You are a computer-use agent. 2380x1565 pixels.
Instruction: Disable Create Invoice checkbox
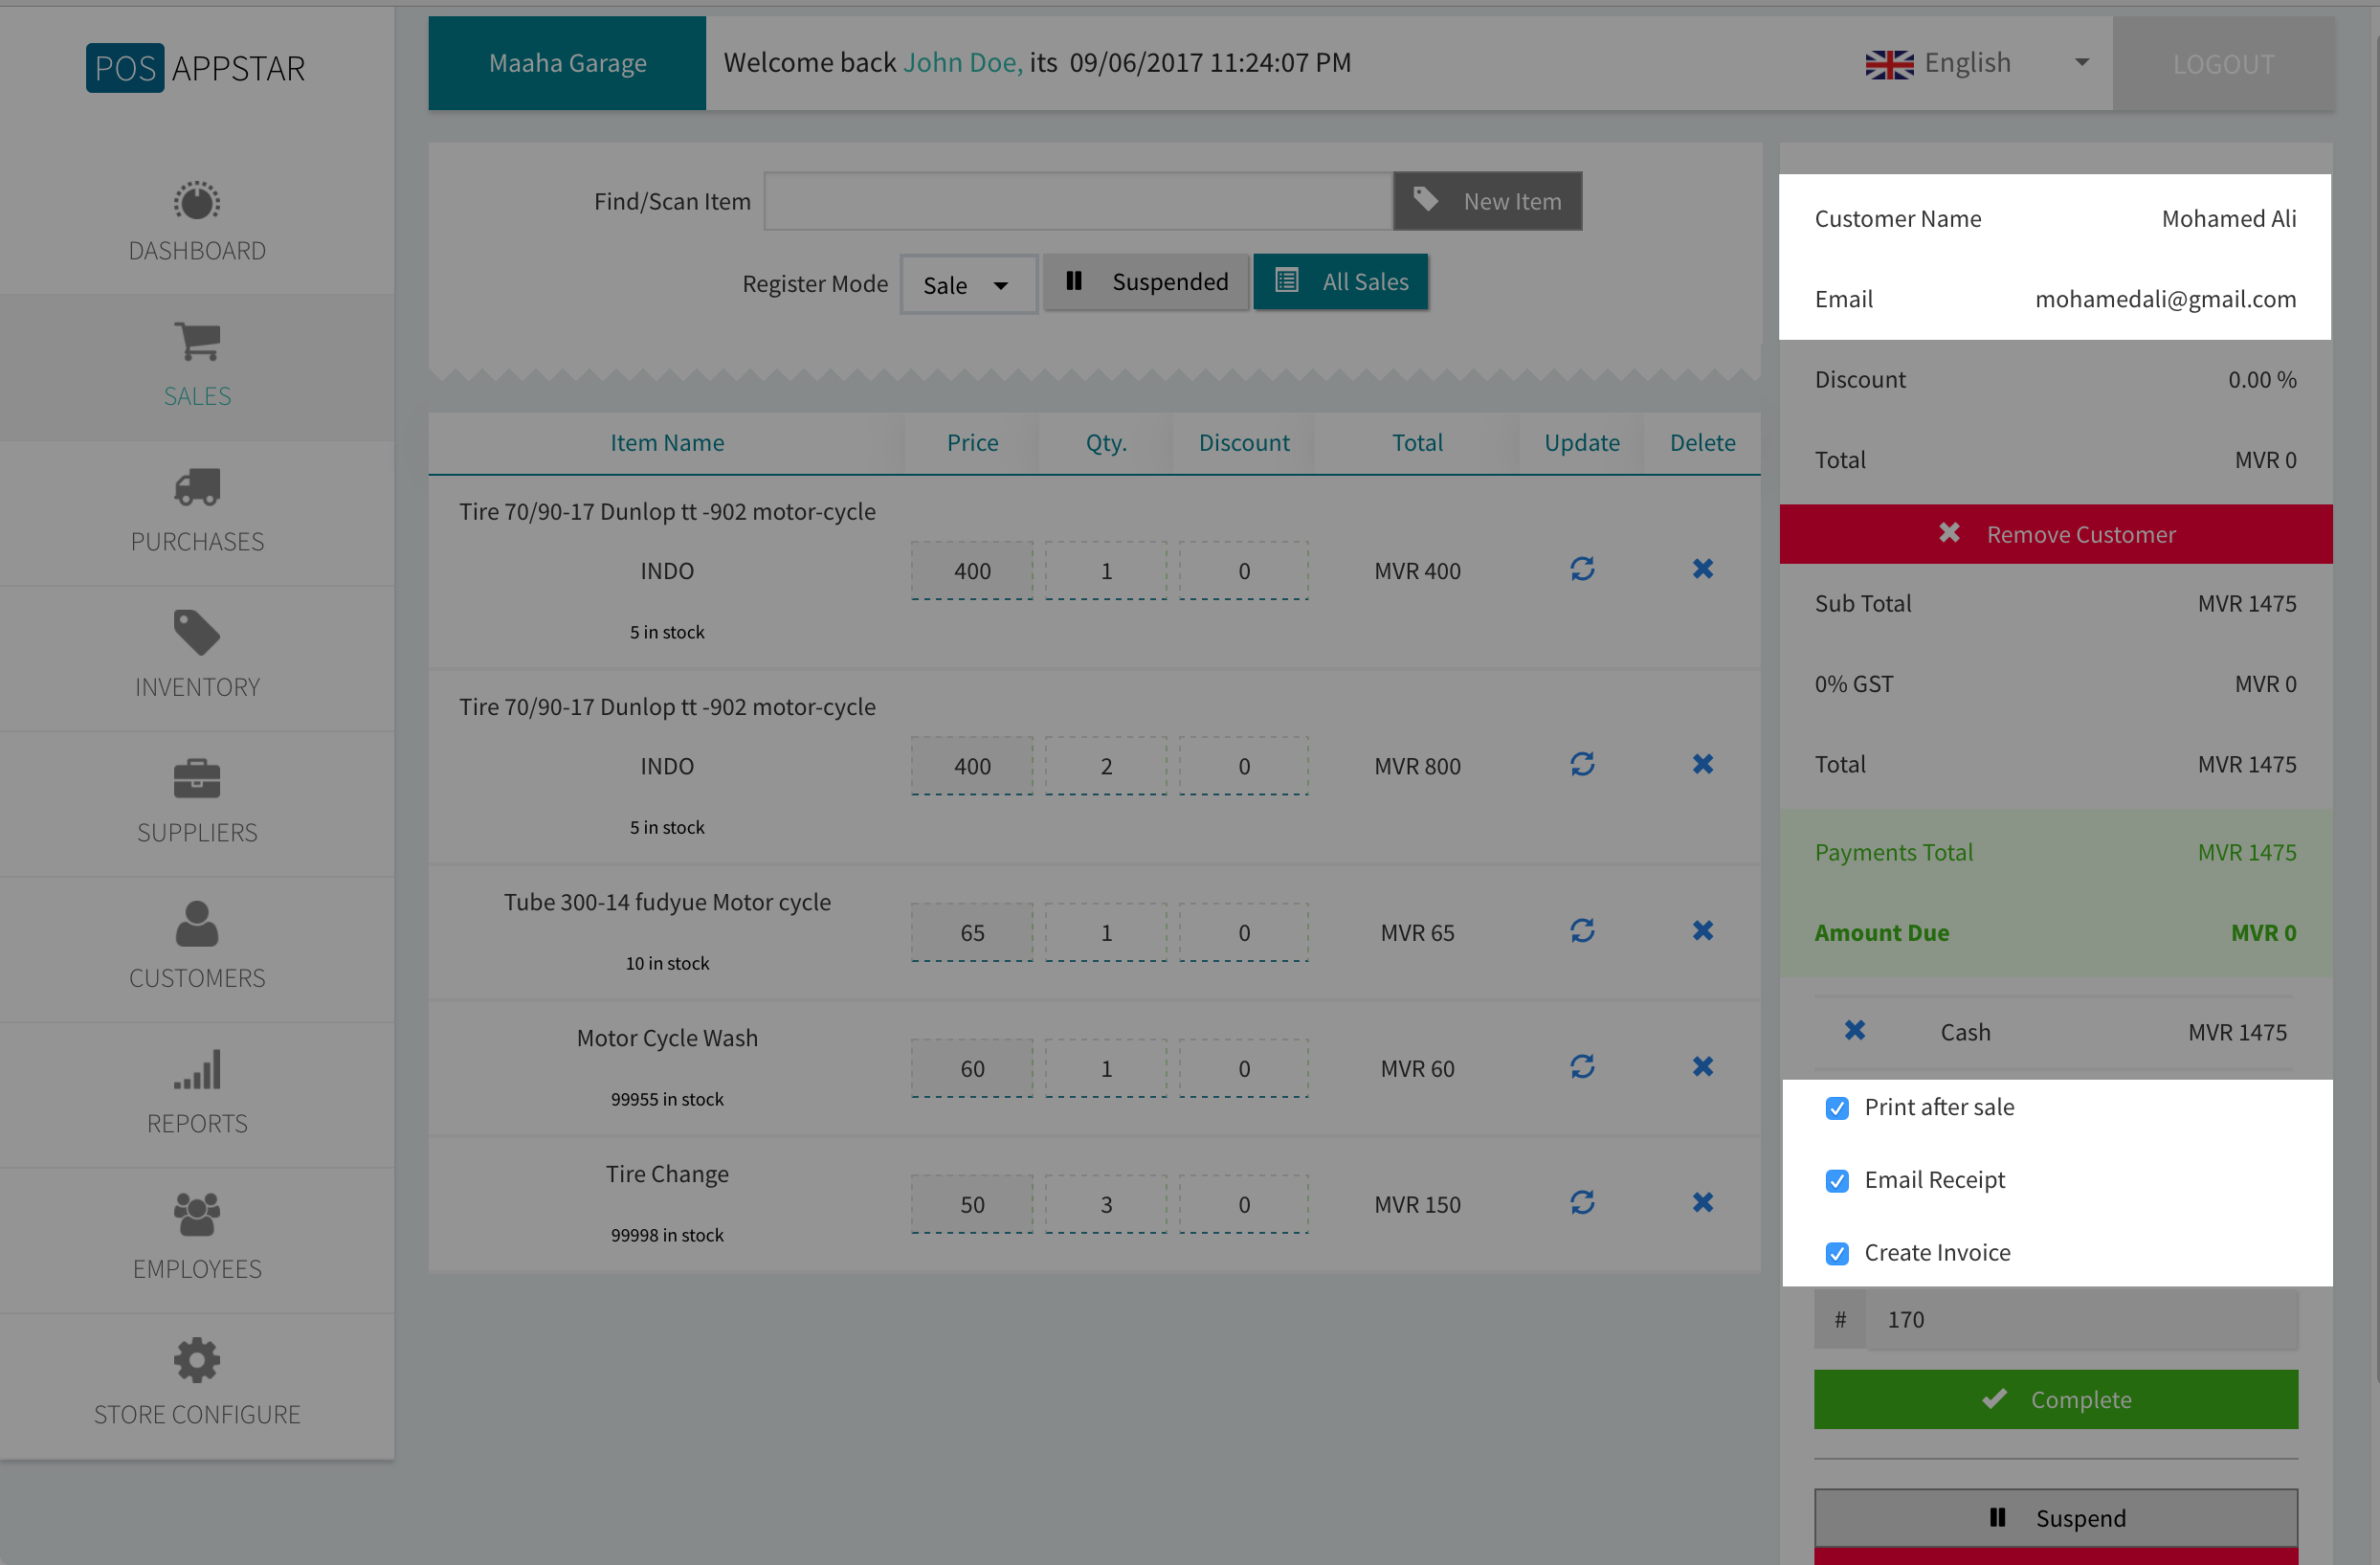pyautogui.click(x=1836, y=1254)
